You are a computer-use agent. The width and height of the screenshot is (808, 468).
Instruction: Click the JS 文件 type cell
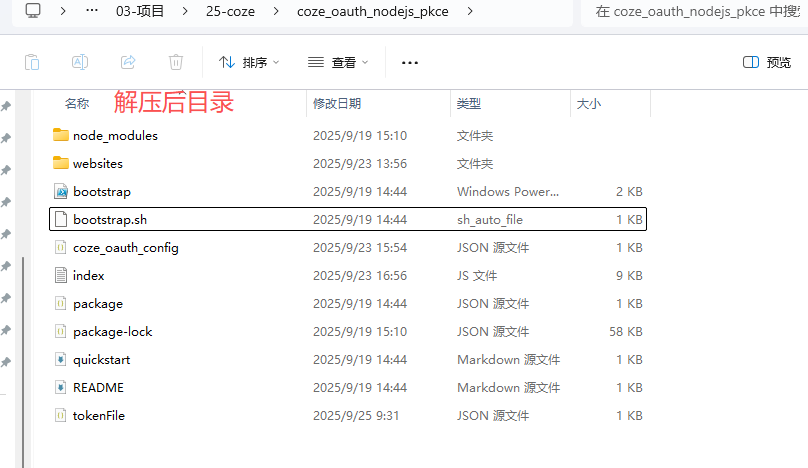tap(477, 276)
